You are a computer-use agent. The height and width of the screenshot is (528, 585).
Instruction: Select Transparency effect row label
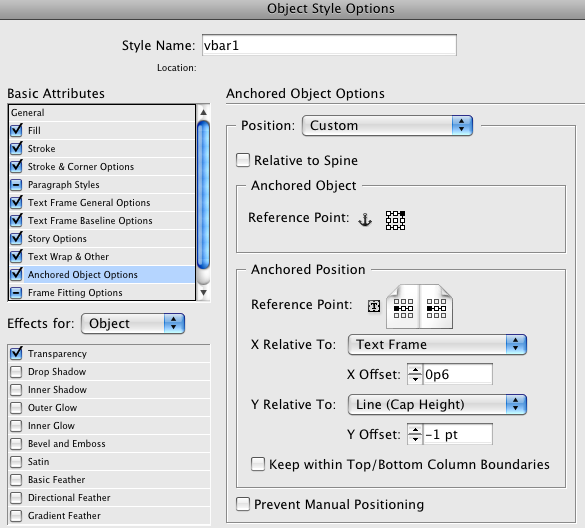pyautogui.click(x=57, y=354)
